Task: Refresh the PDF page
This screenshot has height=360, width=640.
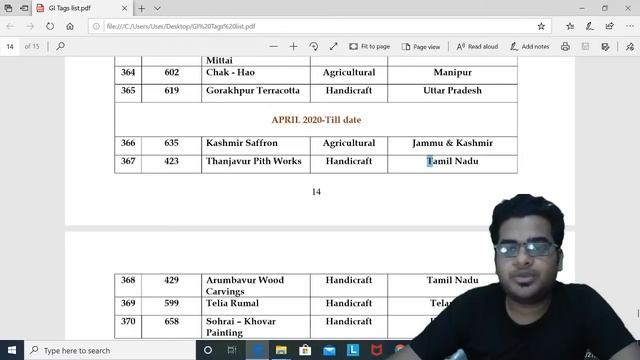Action: tap(50, 26)
